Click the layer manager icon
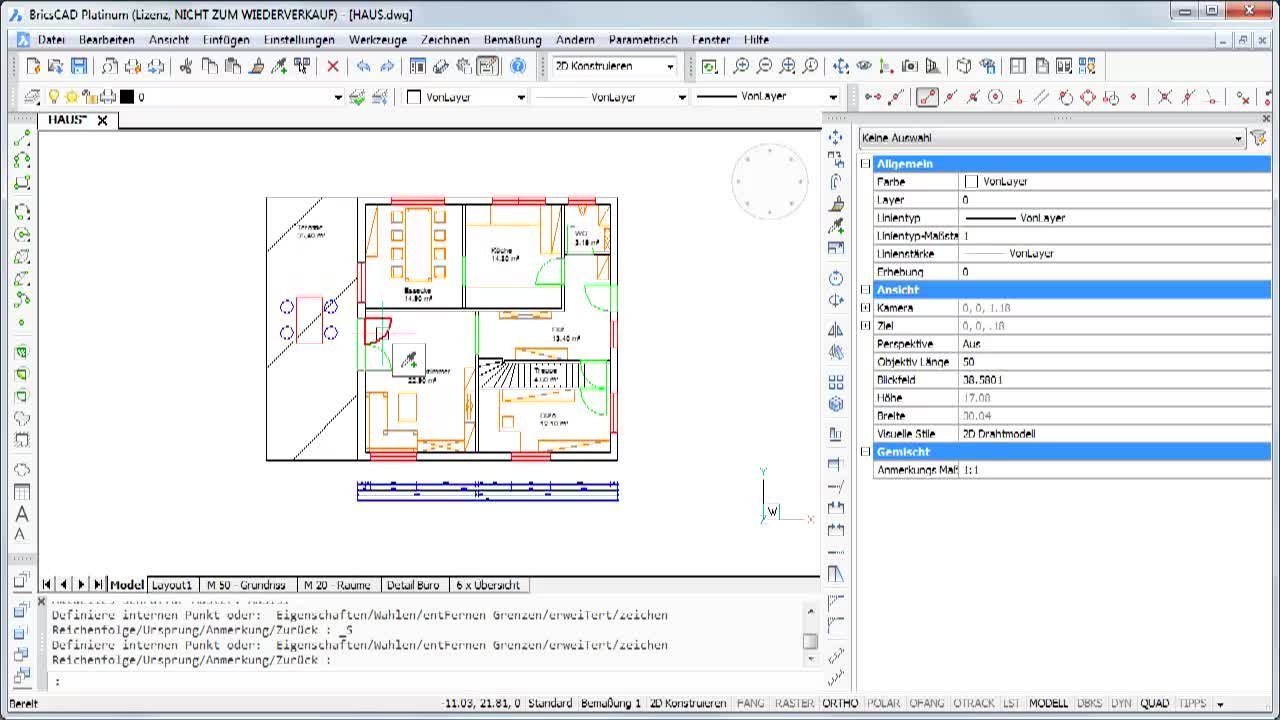The height and width of the screenshot is (720, 1280). (x=31, y=97)
